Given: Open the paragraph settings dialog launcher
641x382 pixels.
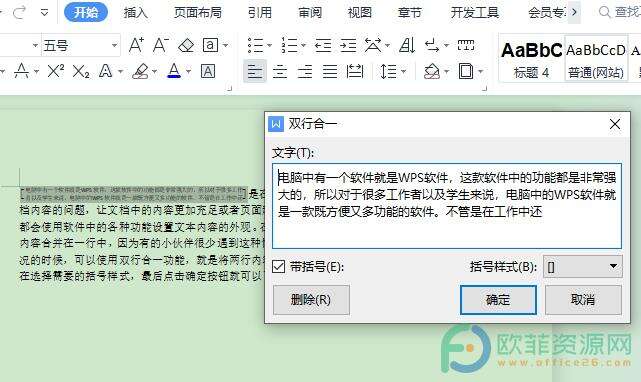Looking at the screenshot, I should 485,88.
